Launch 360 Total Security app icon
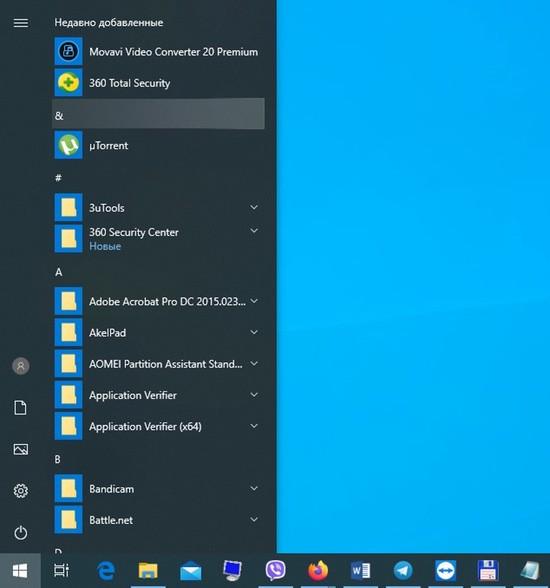The image size is (550, 588). 69,82
